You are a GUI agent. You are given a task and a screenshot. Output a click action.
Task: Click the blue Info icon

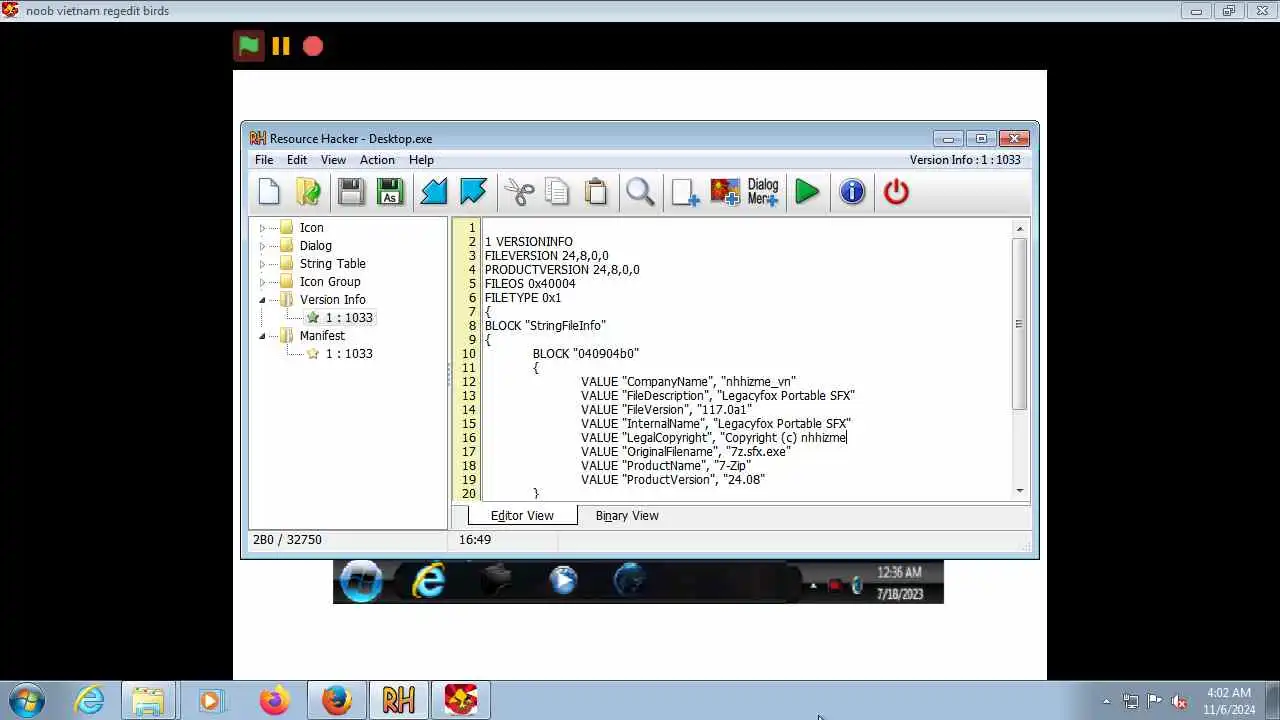[x=852, y=192]
